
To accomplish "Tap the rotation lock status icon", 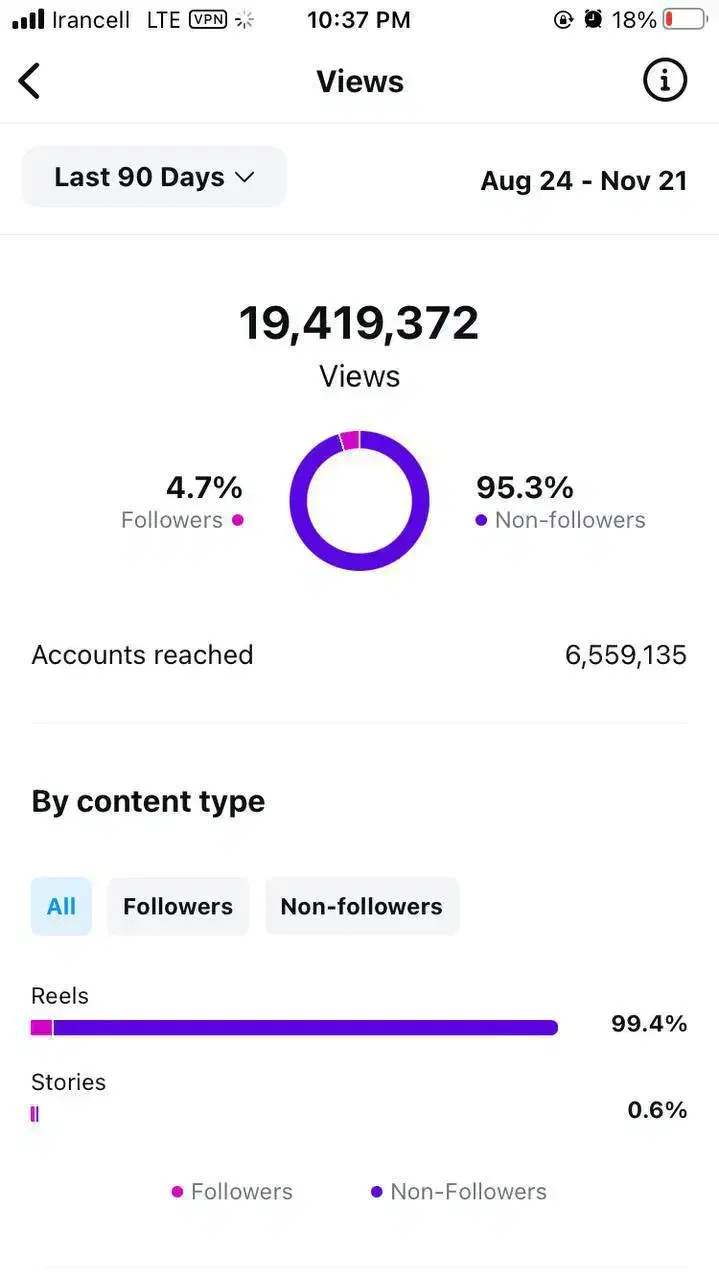I will point(563,20).
